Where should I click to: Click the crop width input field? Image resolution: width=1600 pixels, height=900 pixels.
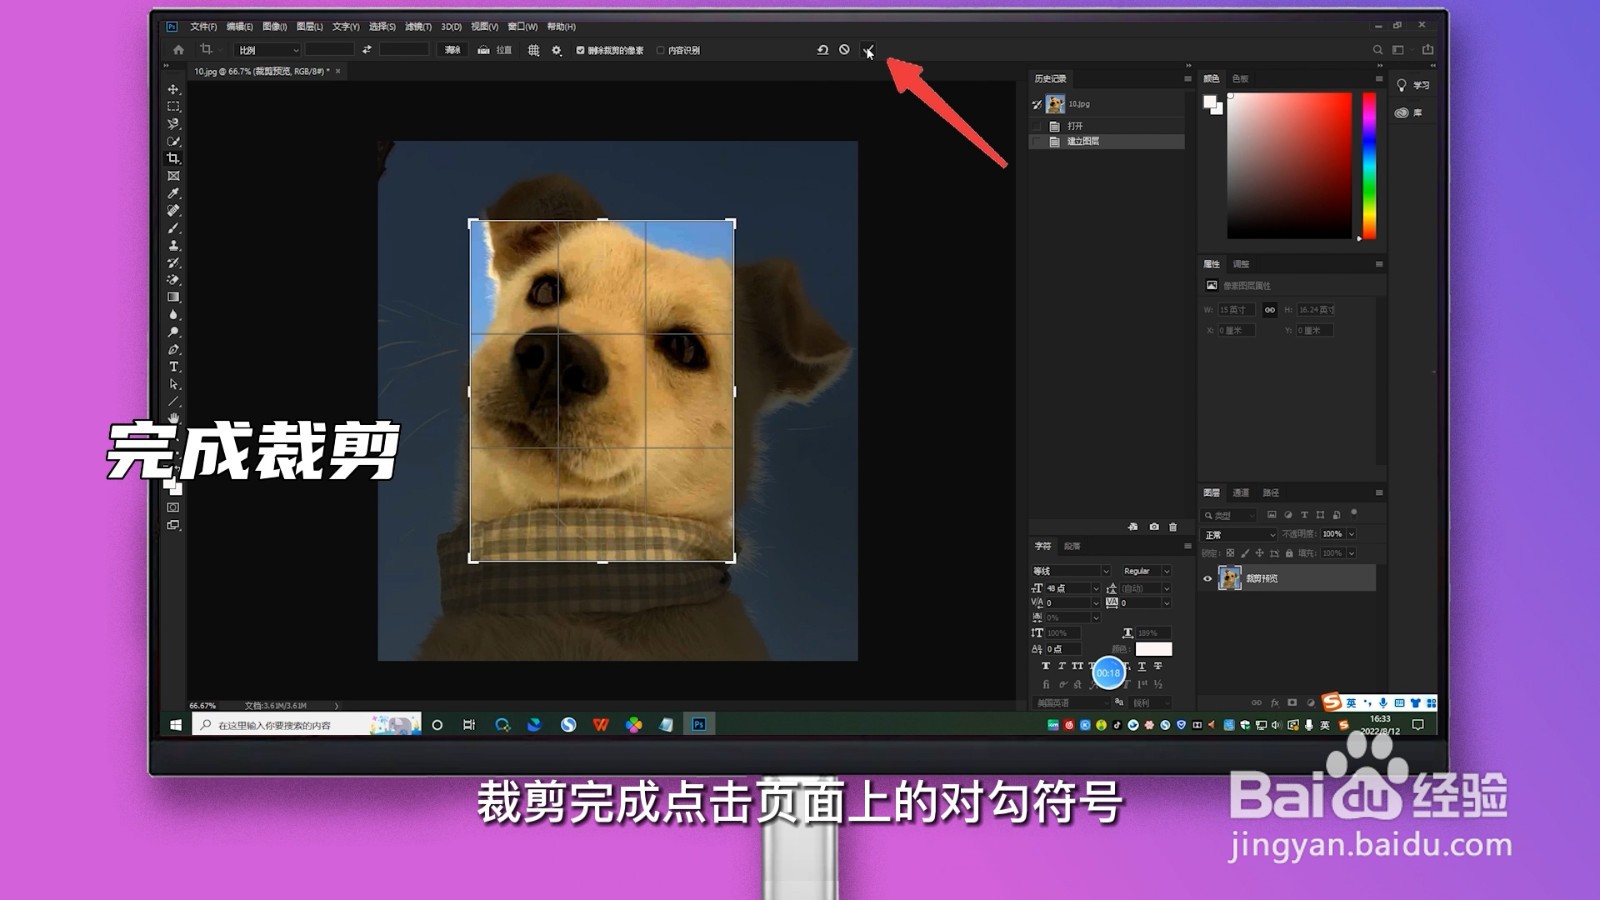coord(330,50)
